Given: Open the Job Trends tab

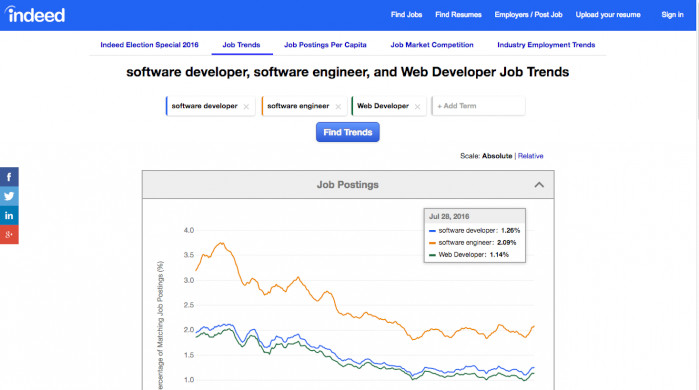Looking at the screenshot, I should [242, 45].
